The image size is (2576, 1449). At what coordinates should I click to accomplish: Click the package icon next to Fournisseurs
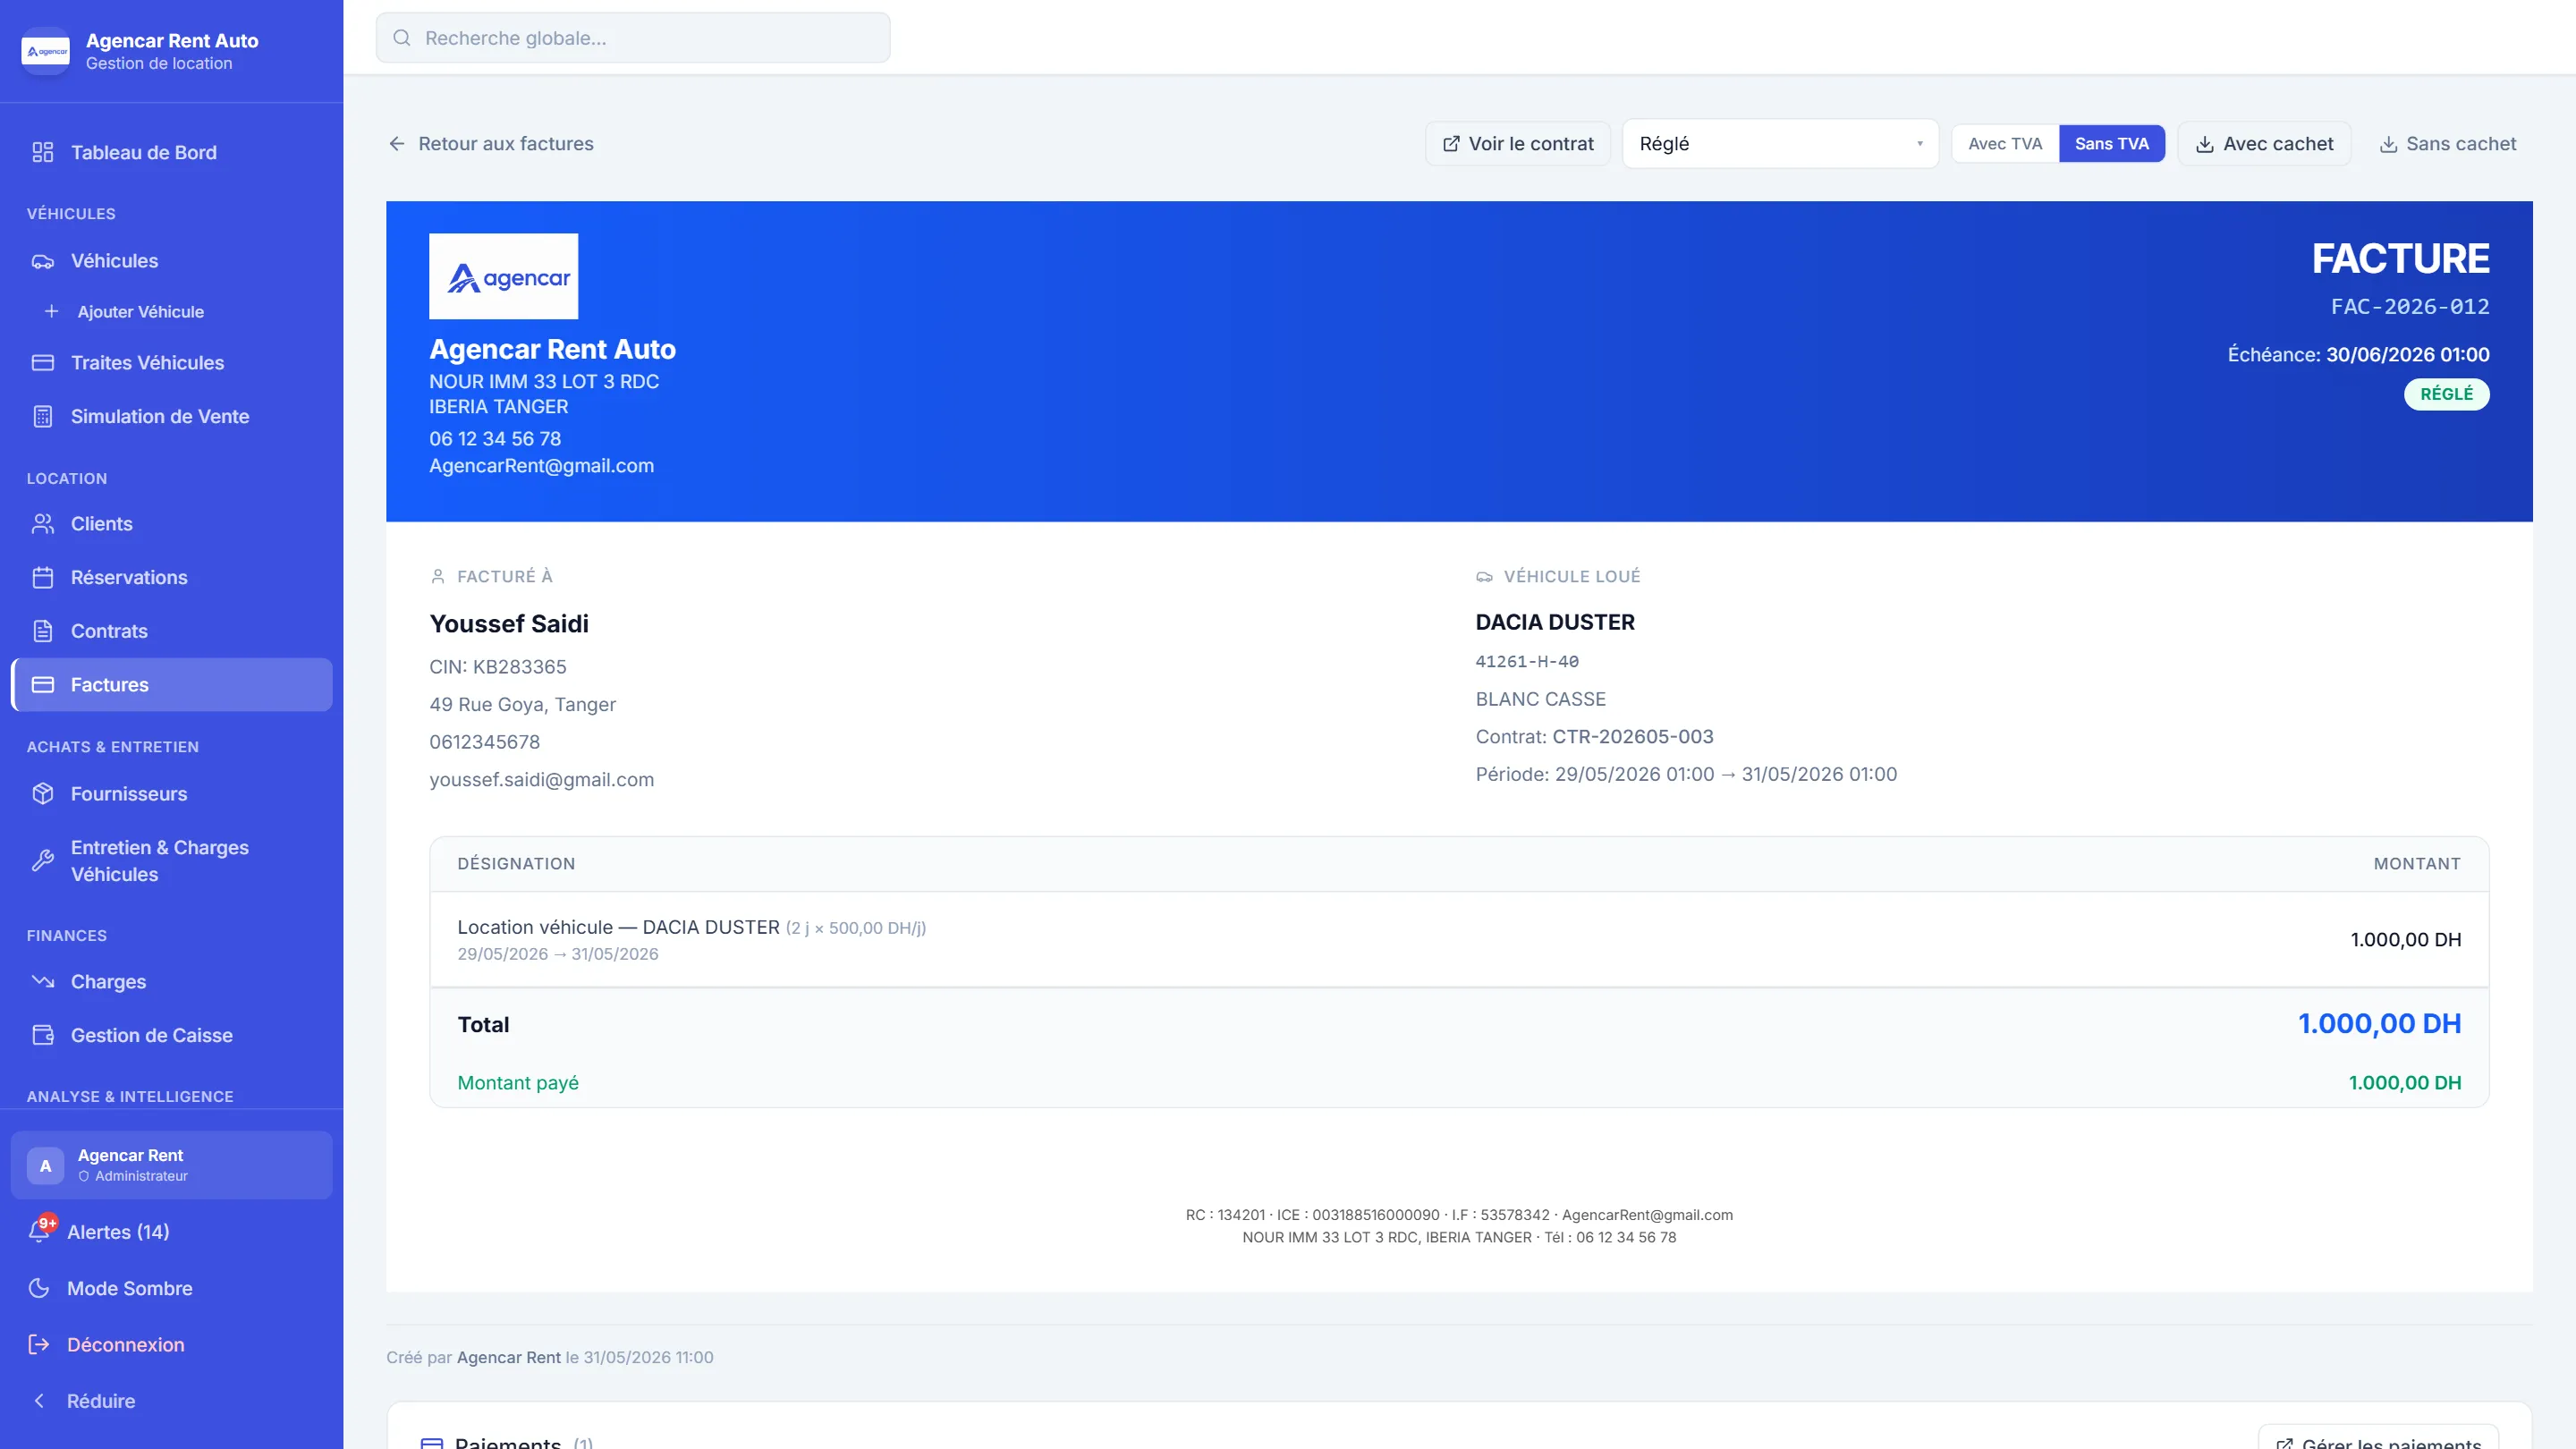tap(42, 794)
